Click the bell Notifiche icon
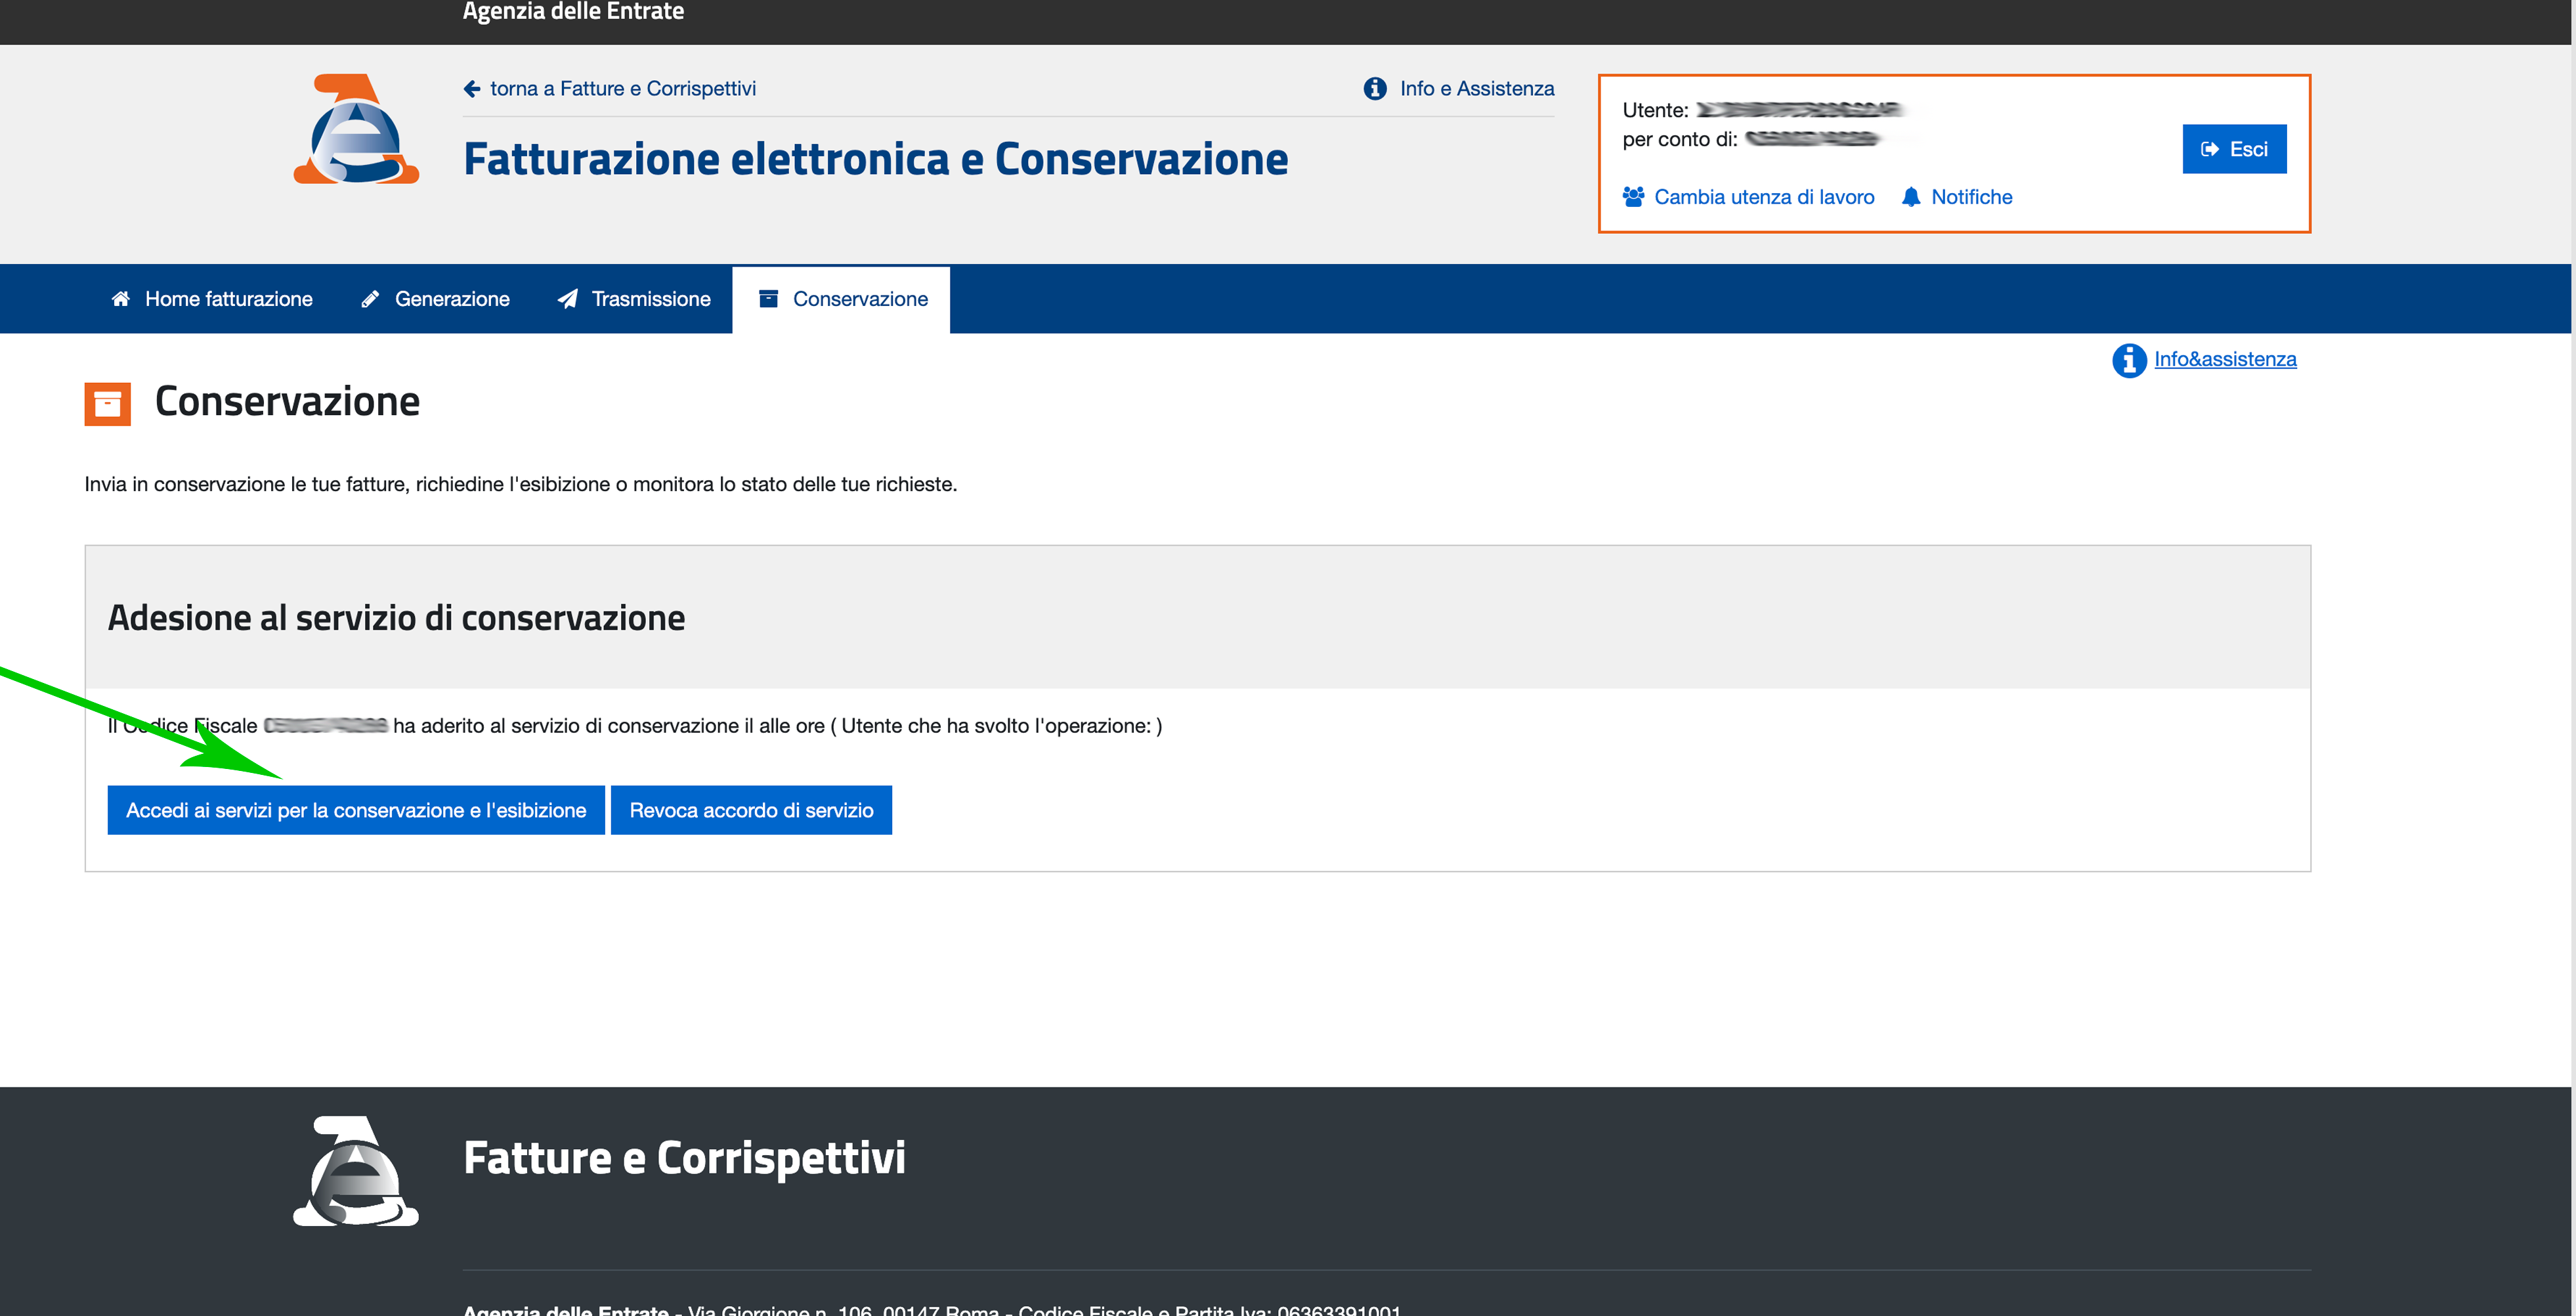Image resolution: width=2576 pixels, height=1316 pixels. pyautogui.click(x=1911, y=197)
